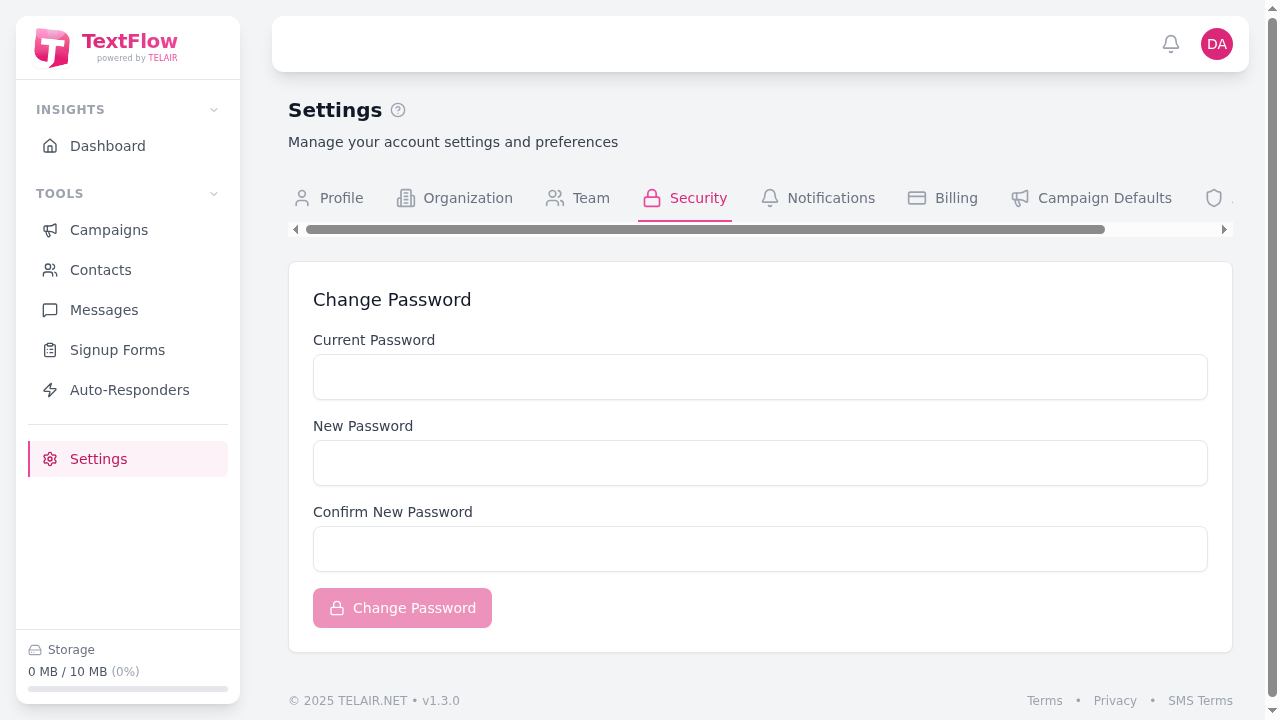Select the Campaigns megaphone icon
This screenshot has width=1280, height=720.
(x=50, y=230)
